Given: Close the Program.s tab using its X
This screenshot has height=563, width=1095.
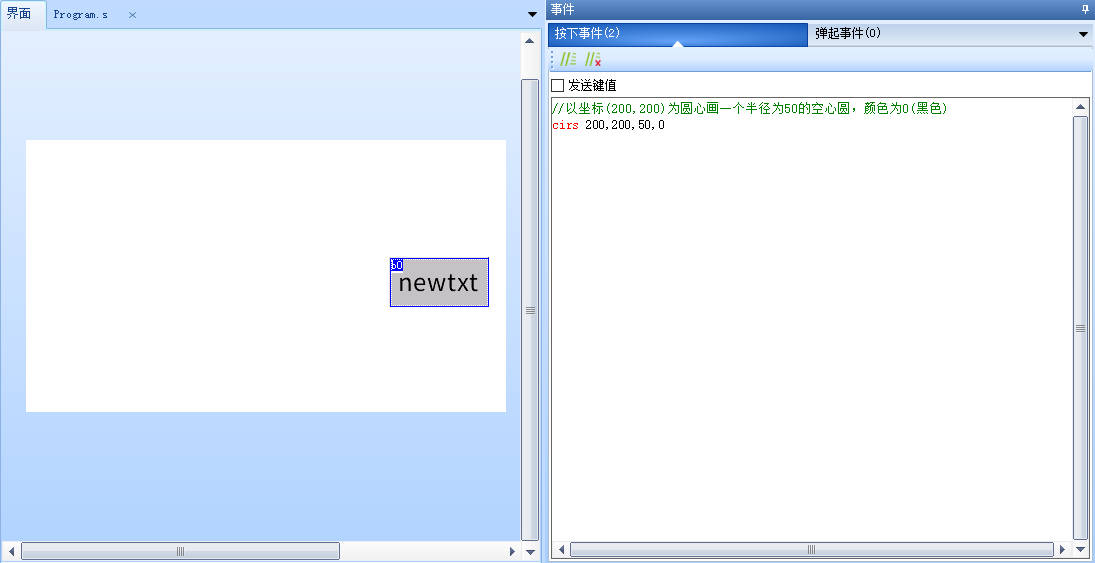Looking at the screenshot, I should 132,15.
